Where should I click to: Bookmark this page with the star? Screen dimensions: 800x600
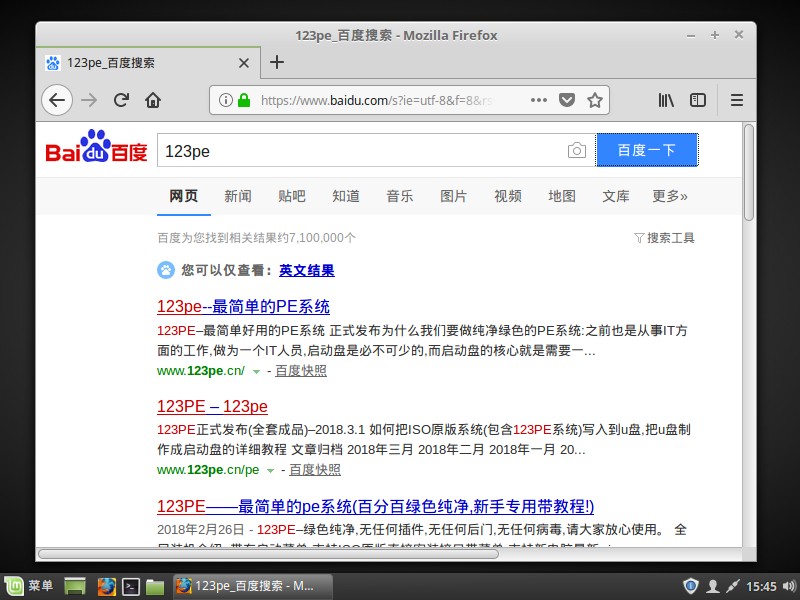coord(596,100)
